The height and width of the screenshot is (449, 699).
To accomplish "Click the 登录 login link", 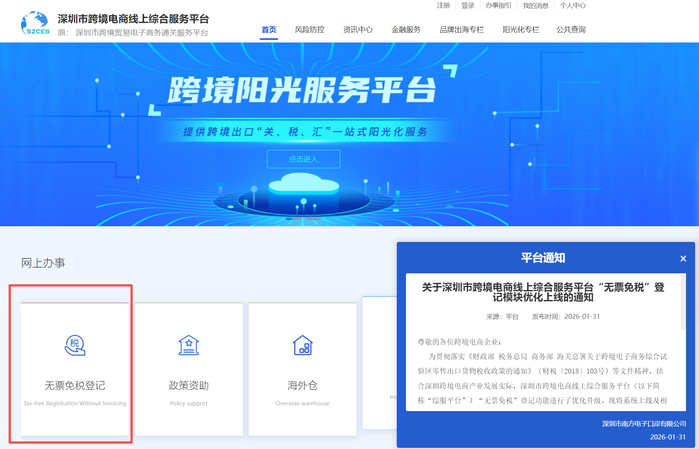I will (x=468, y=6).
